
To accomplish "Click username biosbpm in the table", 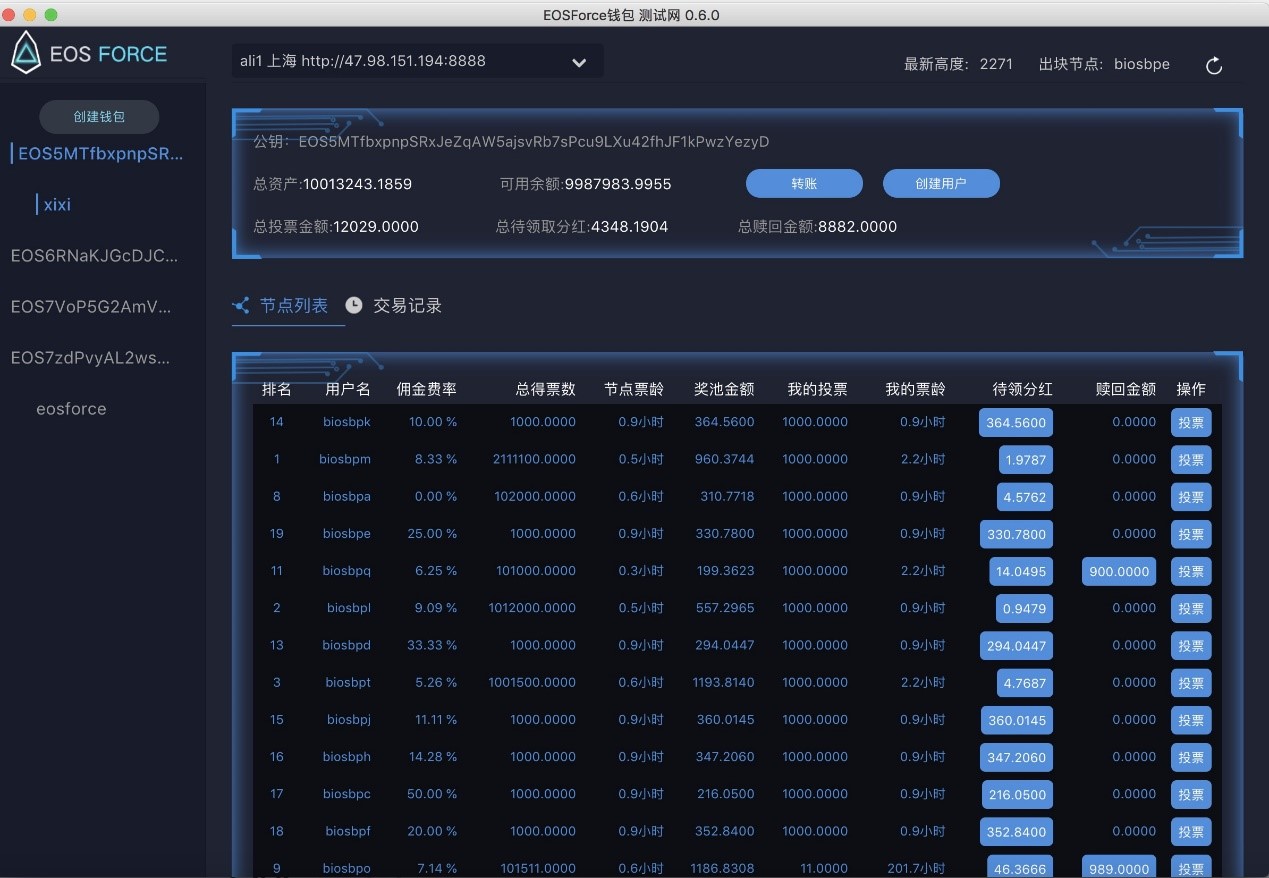I will point(345,459).
